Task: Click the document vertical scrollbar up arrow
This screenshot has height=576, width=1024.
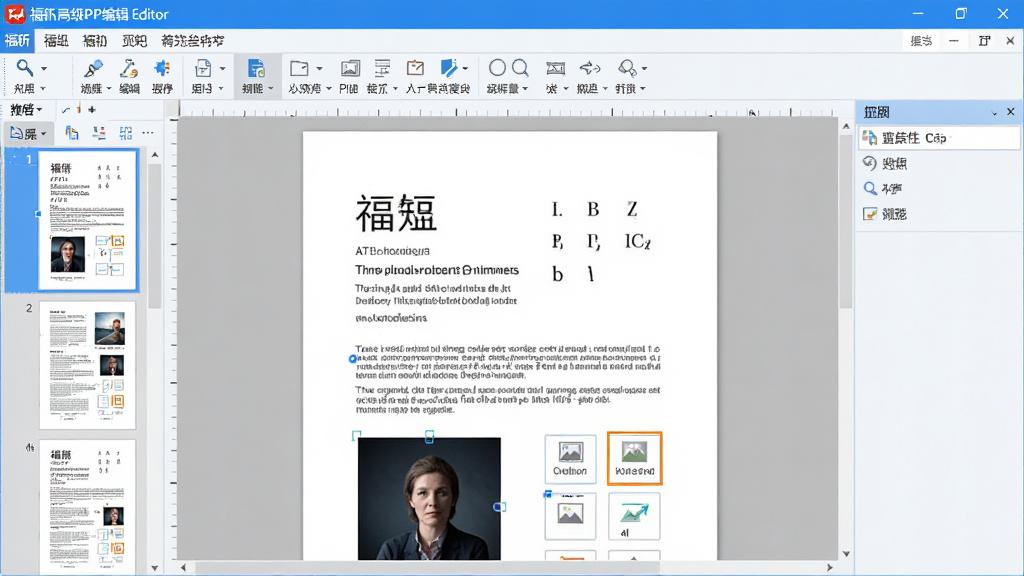Action: 846,126
